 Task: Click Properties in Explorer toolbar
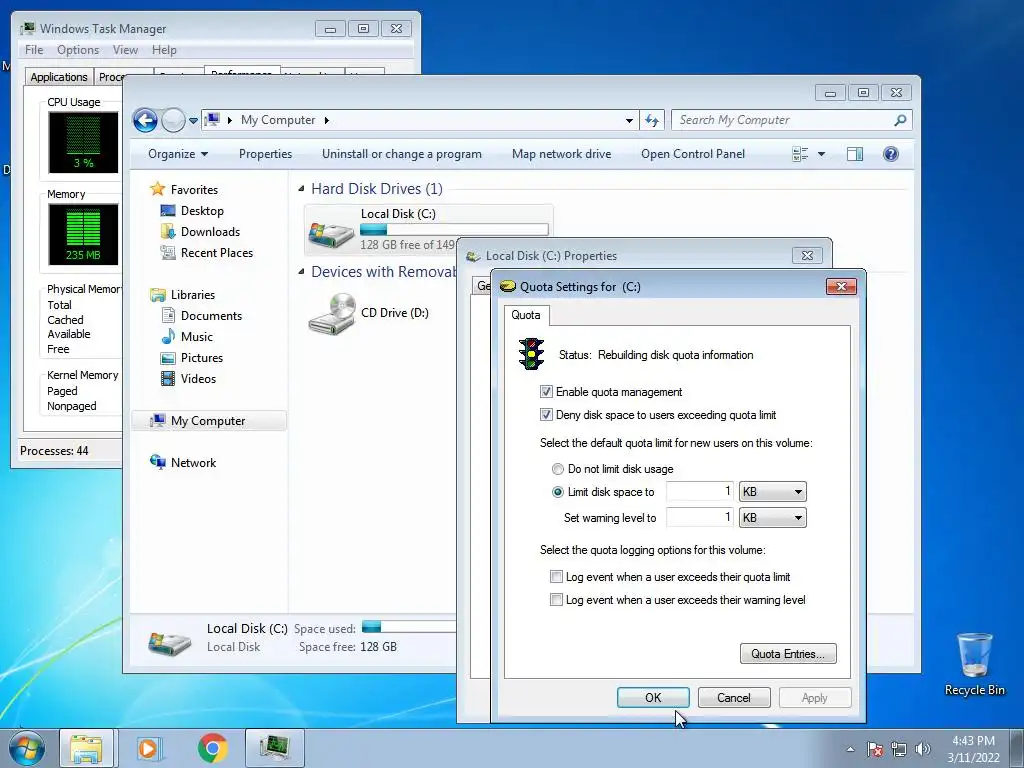click(265, 154)
